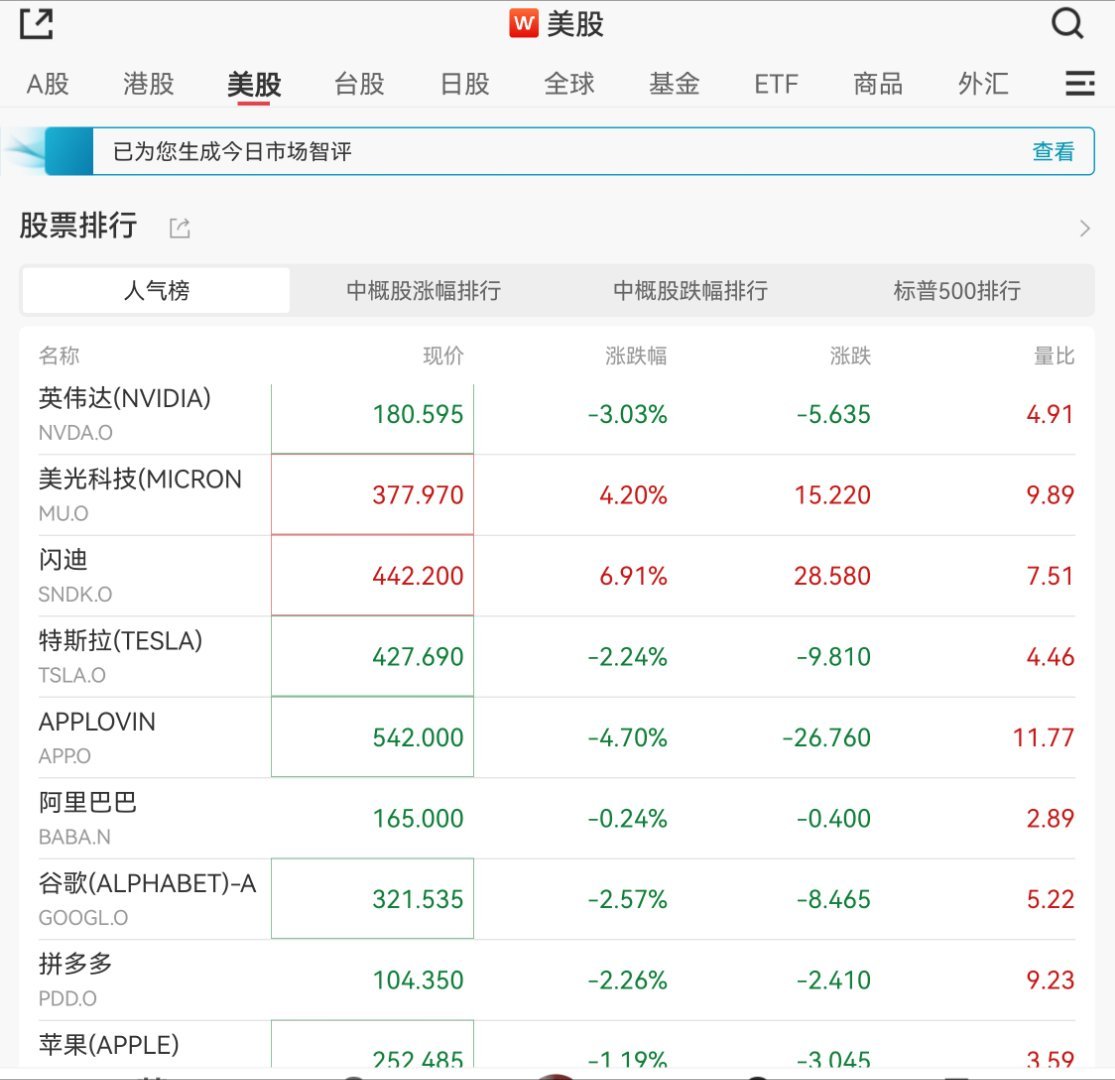
Task: Open the ETF market tab
Action: 775,84
